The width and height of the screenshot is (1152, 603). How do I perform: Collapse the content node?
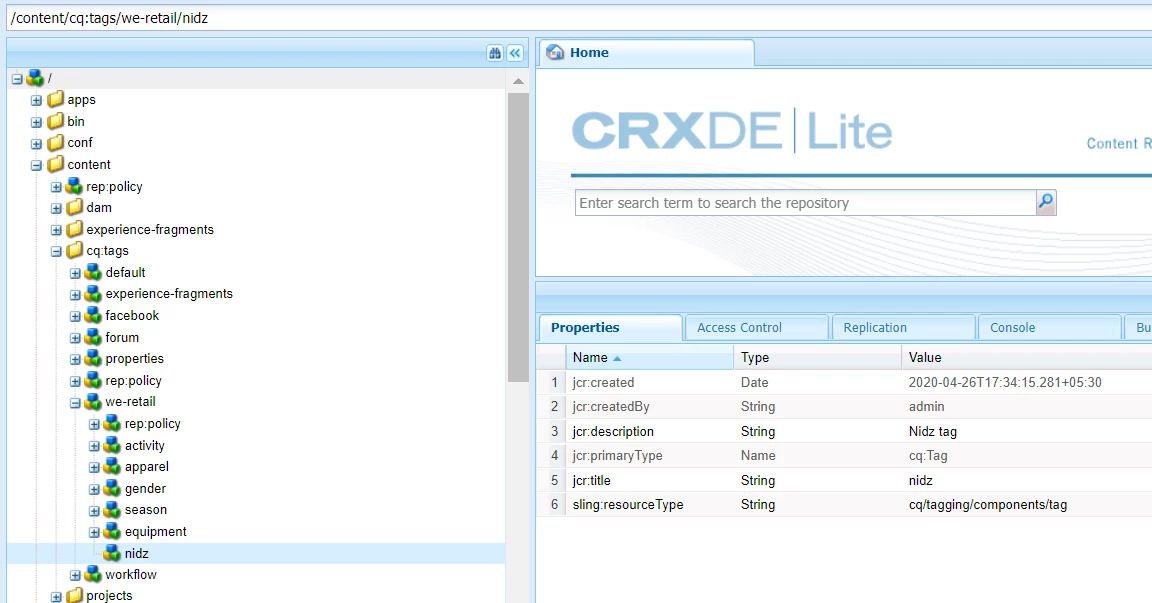[36, 165]
